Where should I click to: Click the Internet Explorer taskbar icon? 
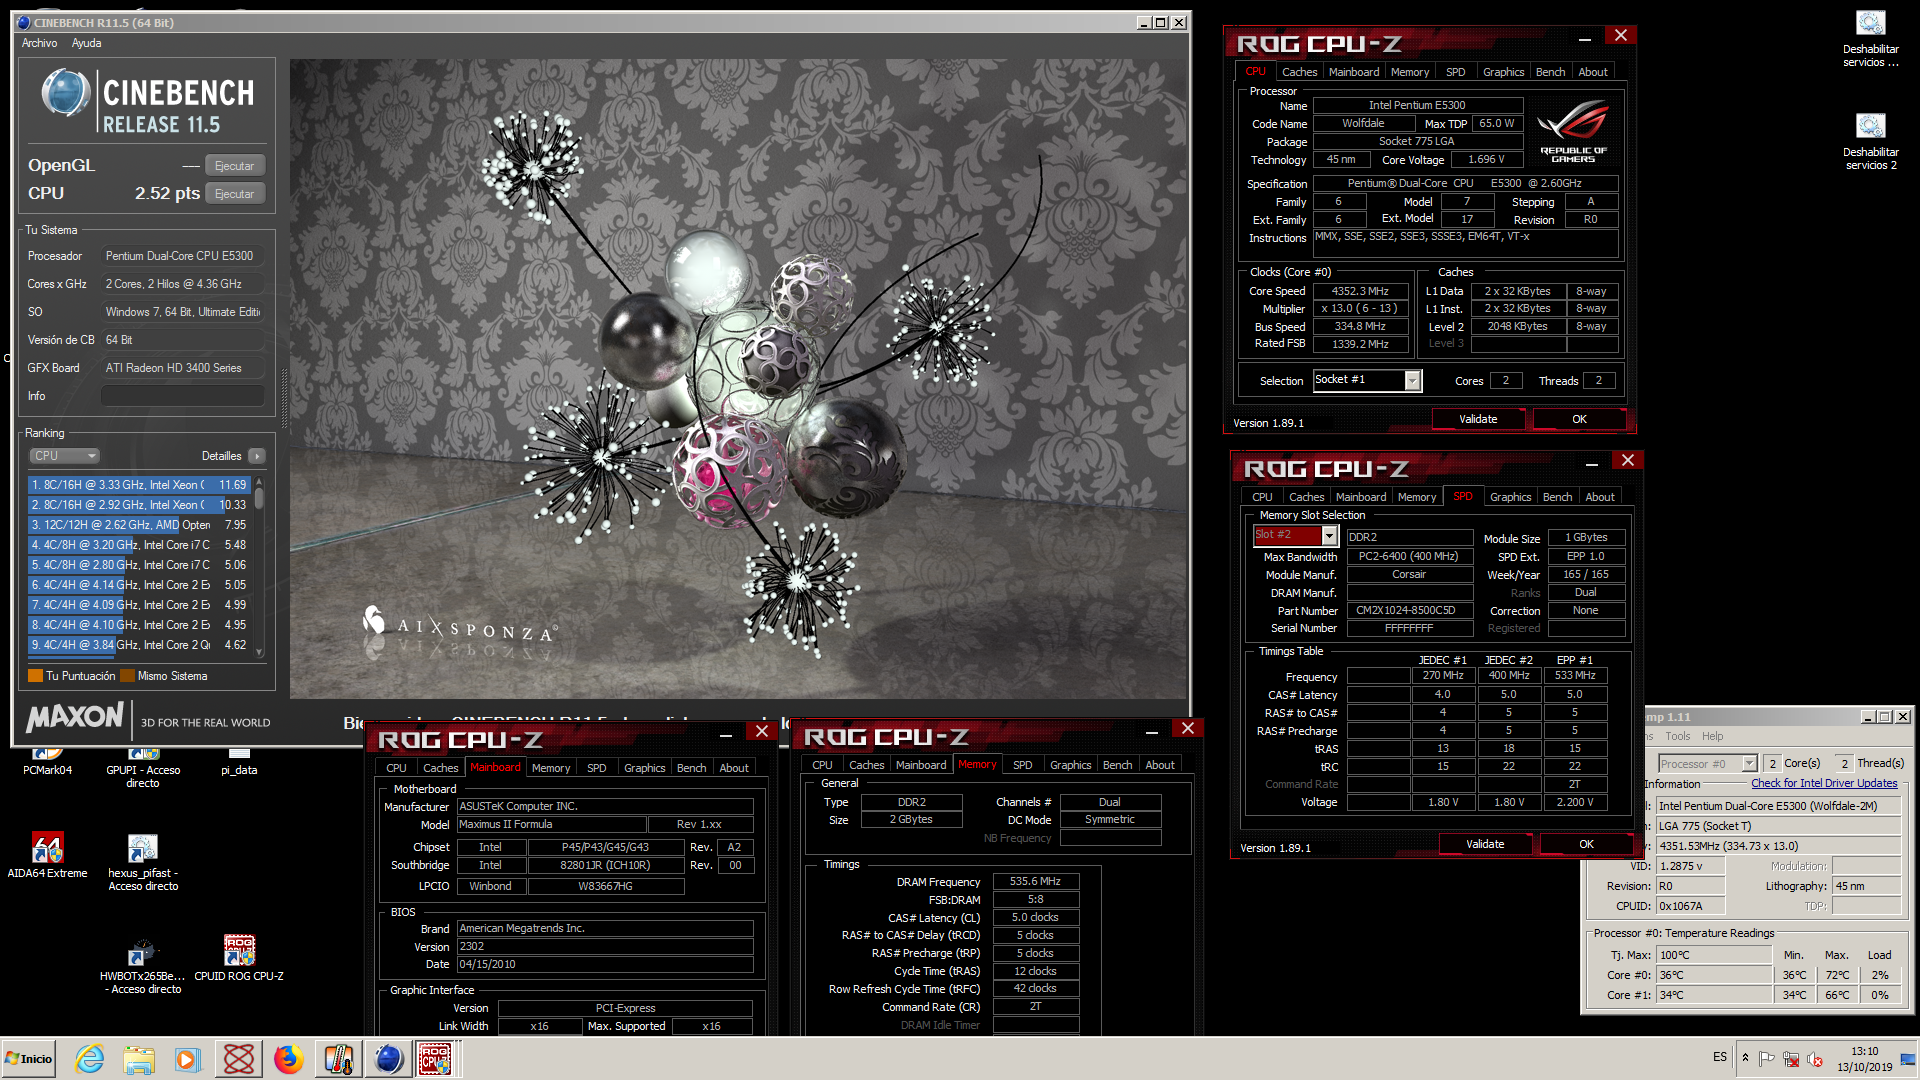coord(90,1059)
